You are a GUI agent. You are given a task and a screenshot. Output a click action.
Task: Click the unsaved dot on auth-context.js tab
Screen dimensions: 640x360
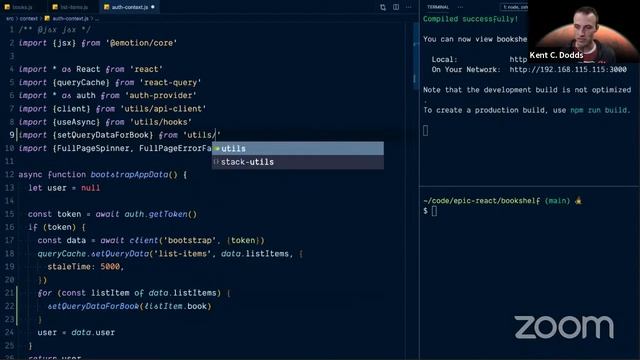coord(153,7)
